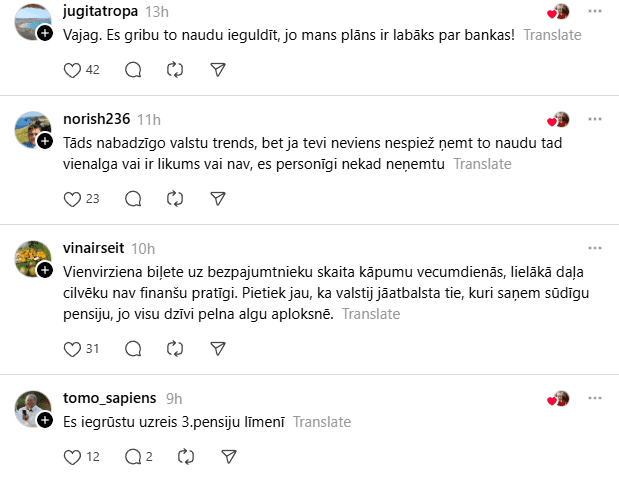Open vinairseit's profile from username

(x=95, y=248)
